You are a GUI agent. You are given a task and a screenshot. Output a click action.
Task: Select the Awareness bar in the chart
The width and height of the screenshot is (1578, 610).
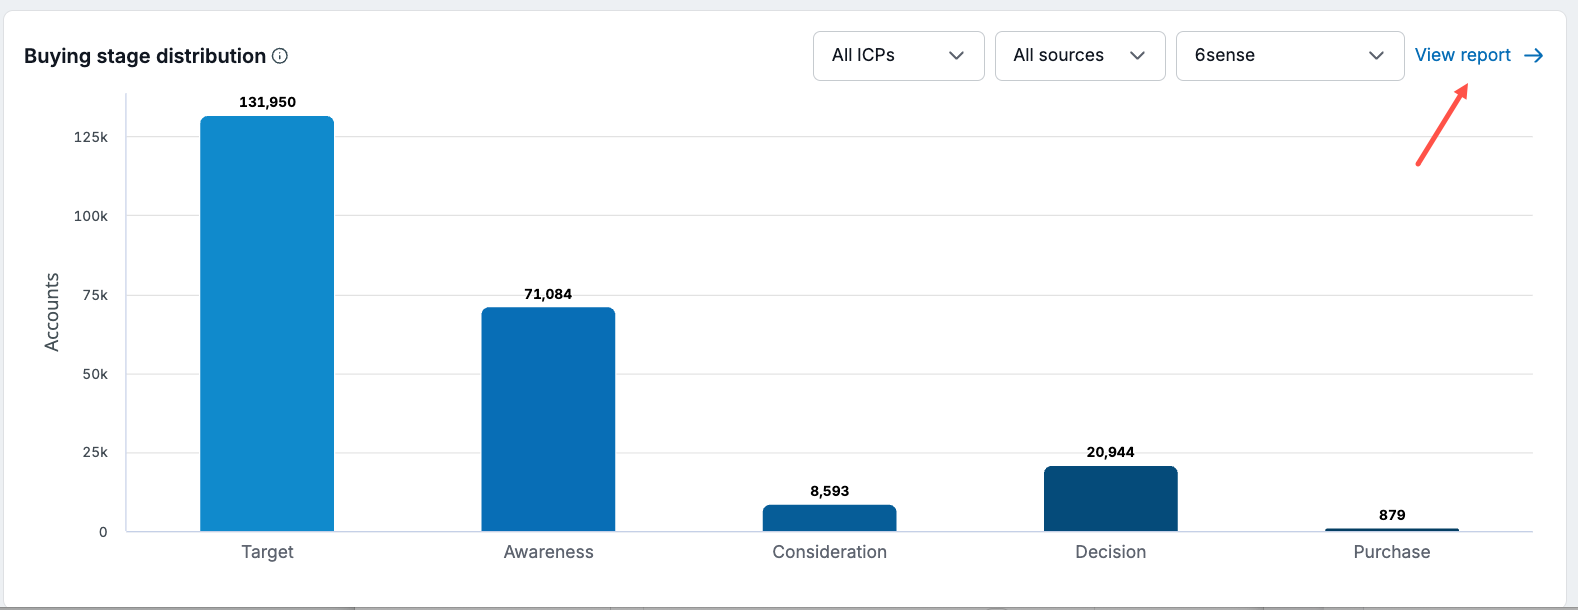click(x=548, y=419)
